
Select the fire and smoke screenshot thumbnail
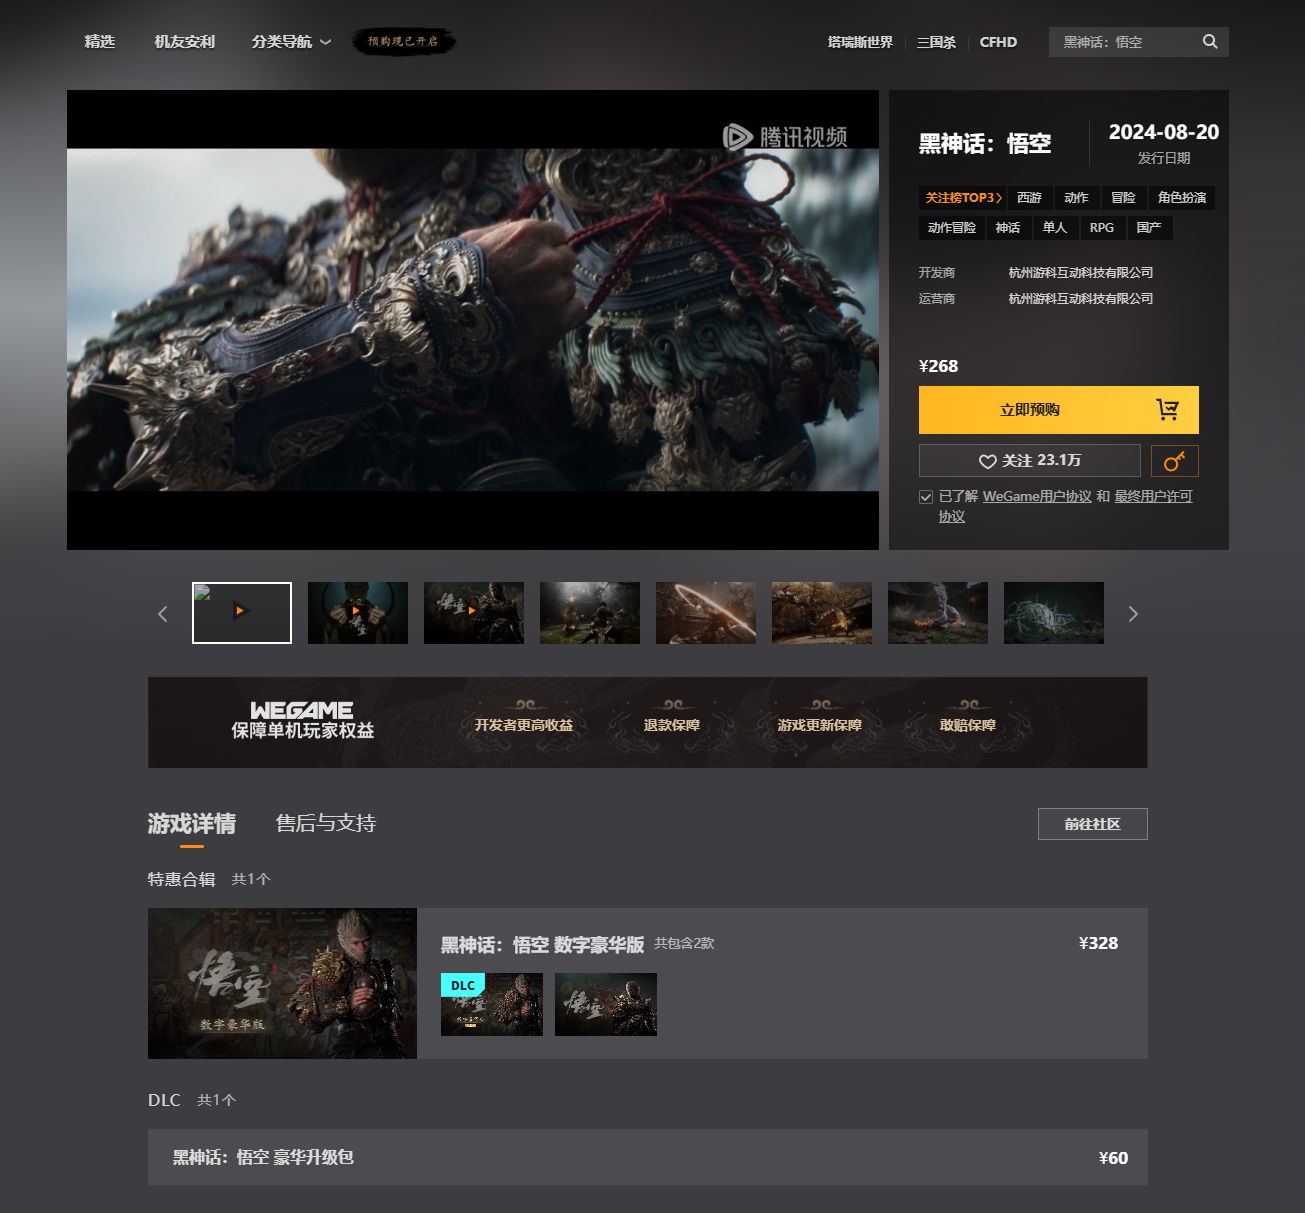pyautogui.click(x=938, y=613)
